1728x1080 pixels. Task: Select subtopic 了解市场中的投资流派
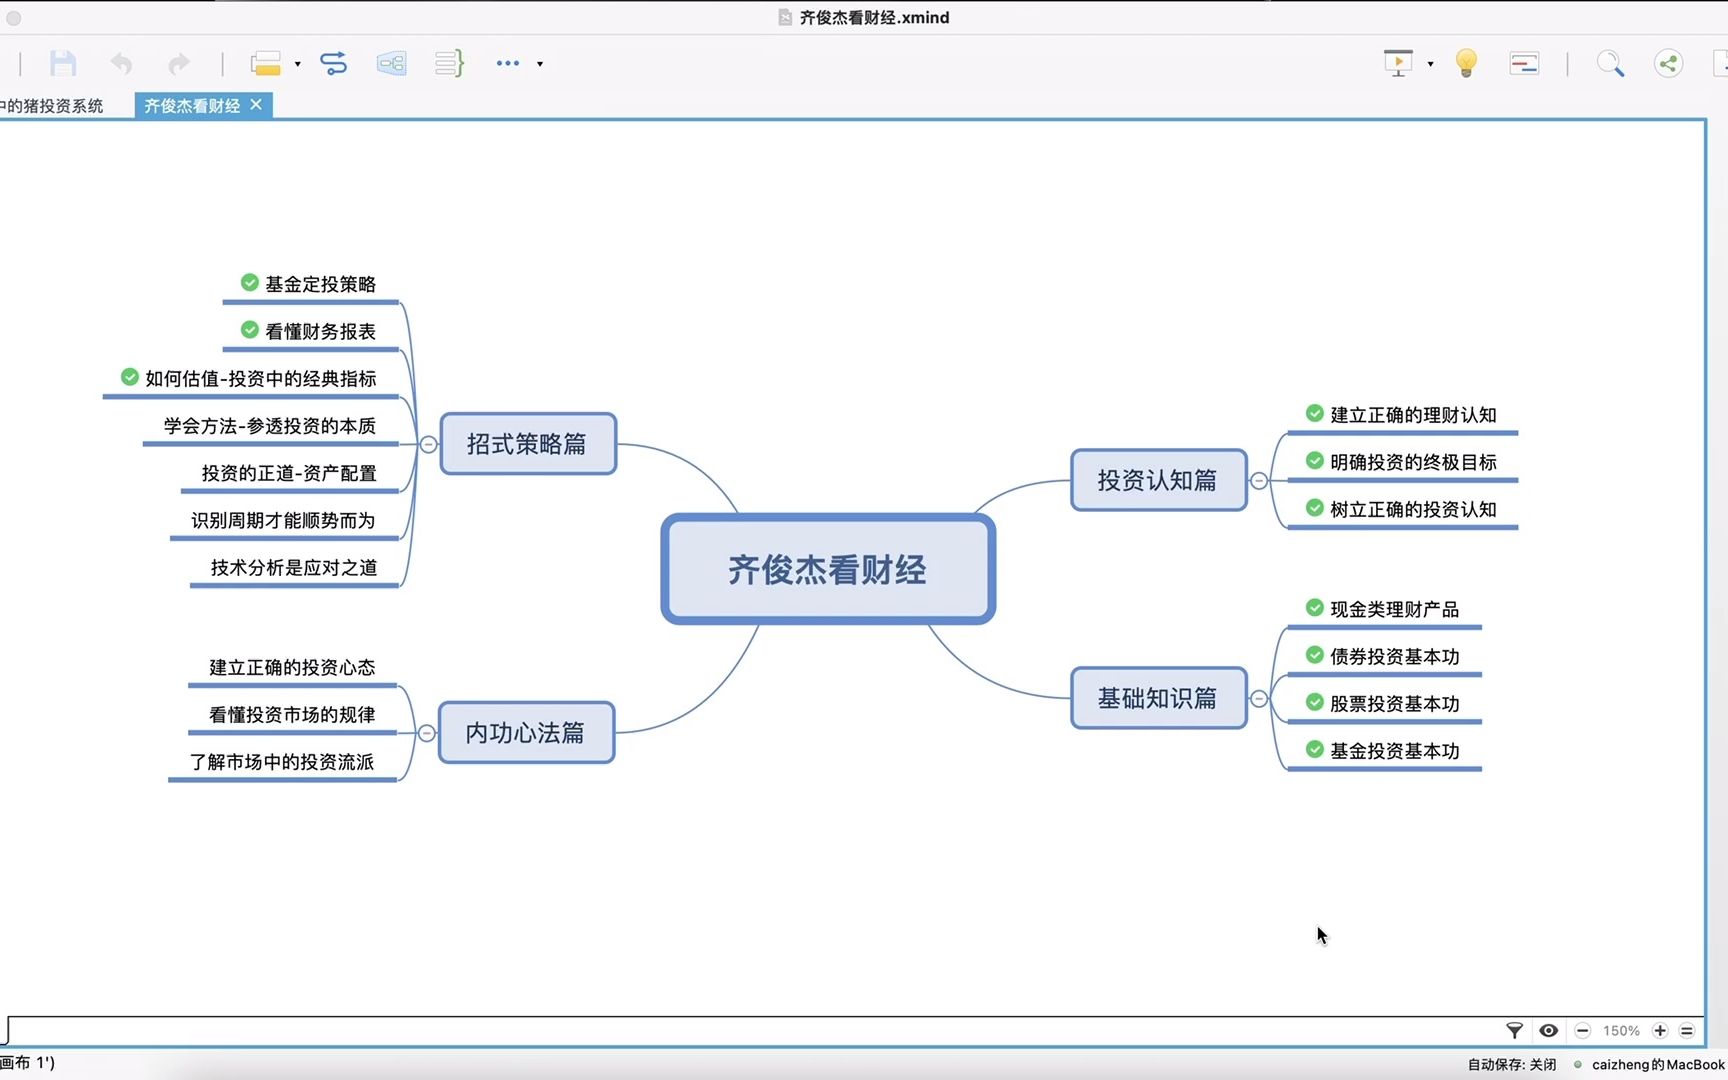click(x=282, y=762)
